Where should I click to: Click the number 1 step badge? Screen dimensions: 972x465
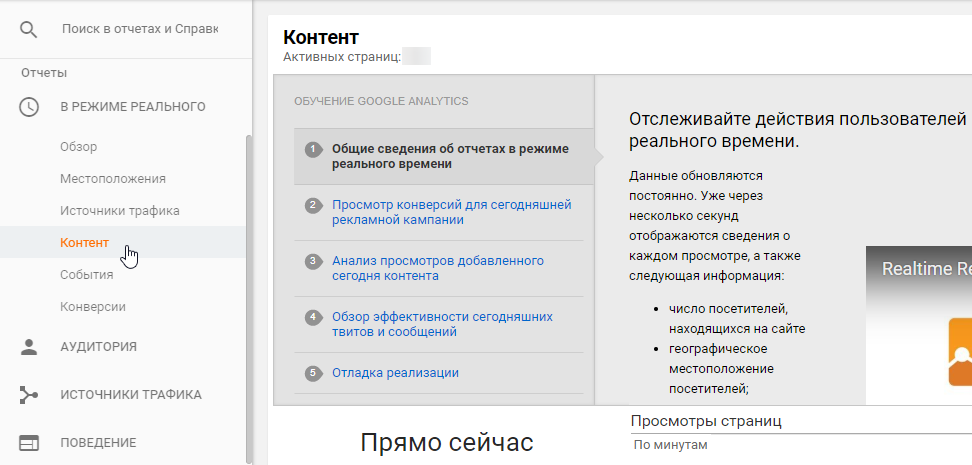(x=313, y=149)
